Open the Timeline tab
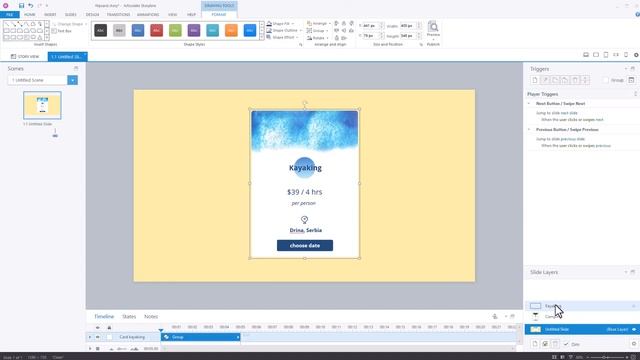Screen dimensions: 640x360 pyautogui.click(x=104, y=316)
